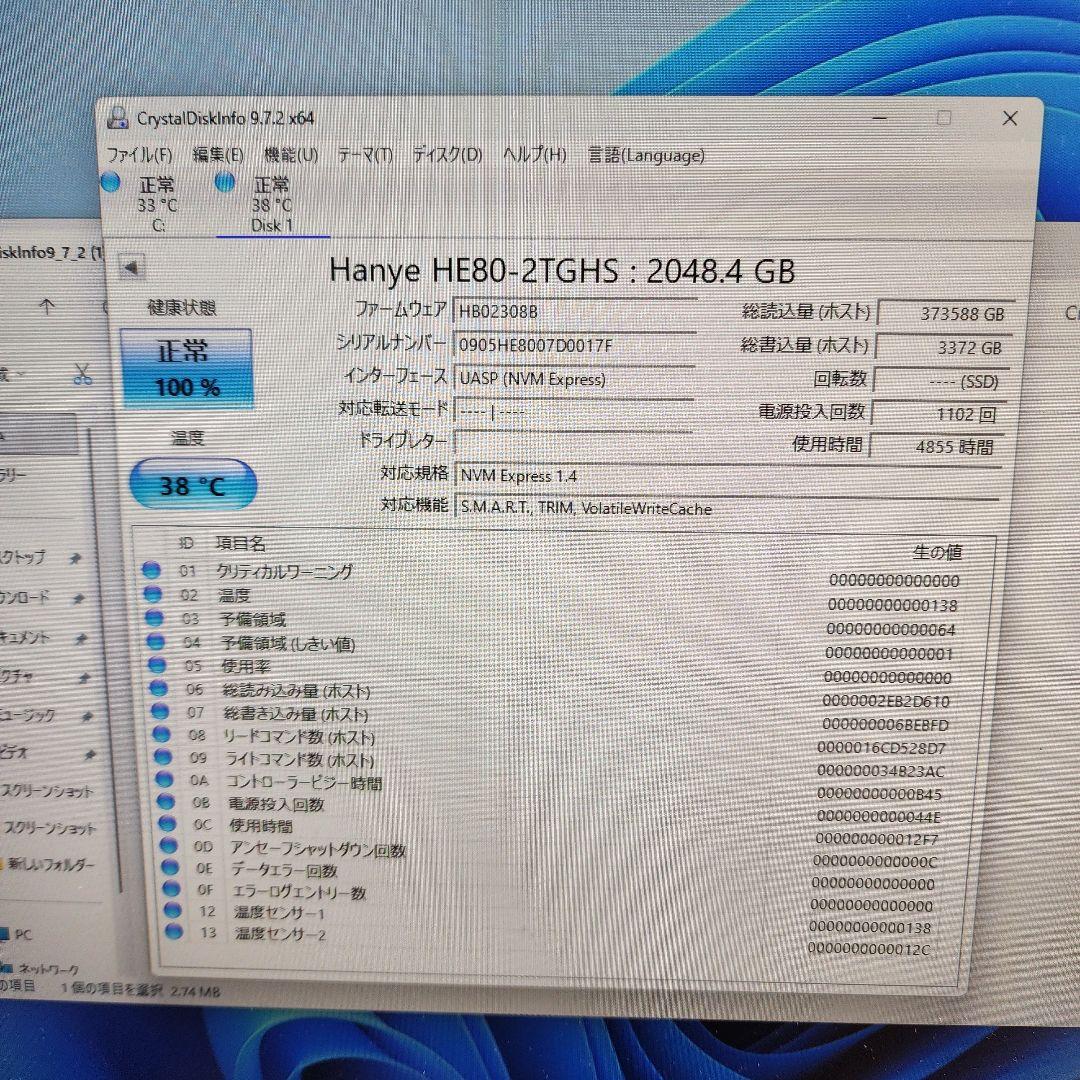The image size is (1080, 1080).
Task: Click the 生の値 column header
Action: [x=937, y=552]
